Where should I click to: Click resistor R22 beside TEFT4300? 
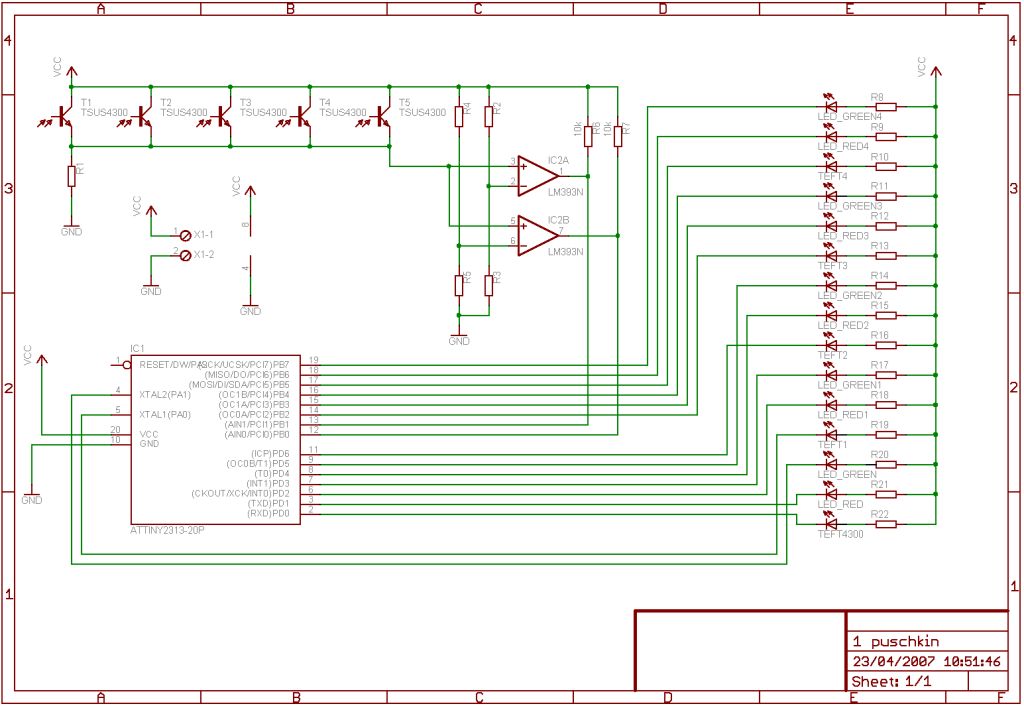click(x=881, y=523)
